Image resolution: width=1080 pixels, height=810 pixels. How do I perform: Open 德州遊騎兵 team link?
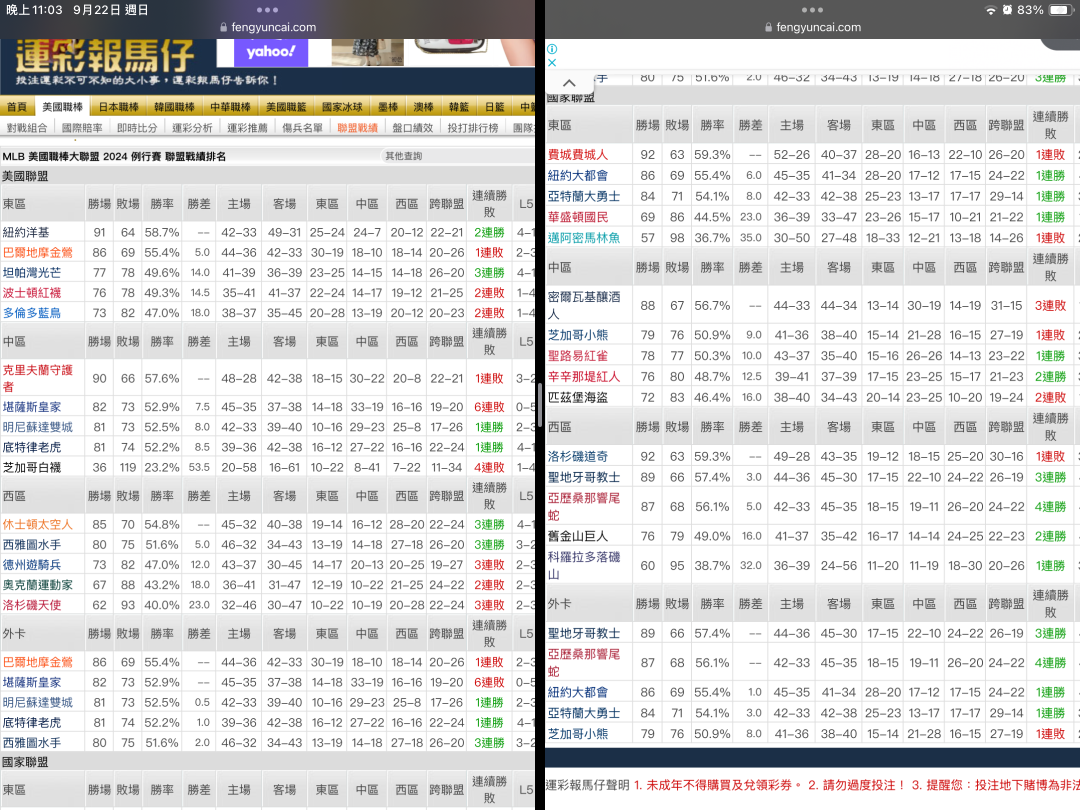[x=32, y=564]
